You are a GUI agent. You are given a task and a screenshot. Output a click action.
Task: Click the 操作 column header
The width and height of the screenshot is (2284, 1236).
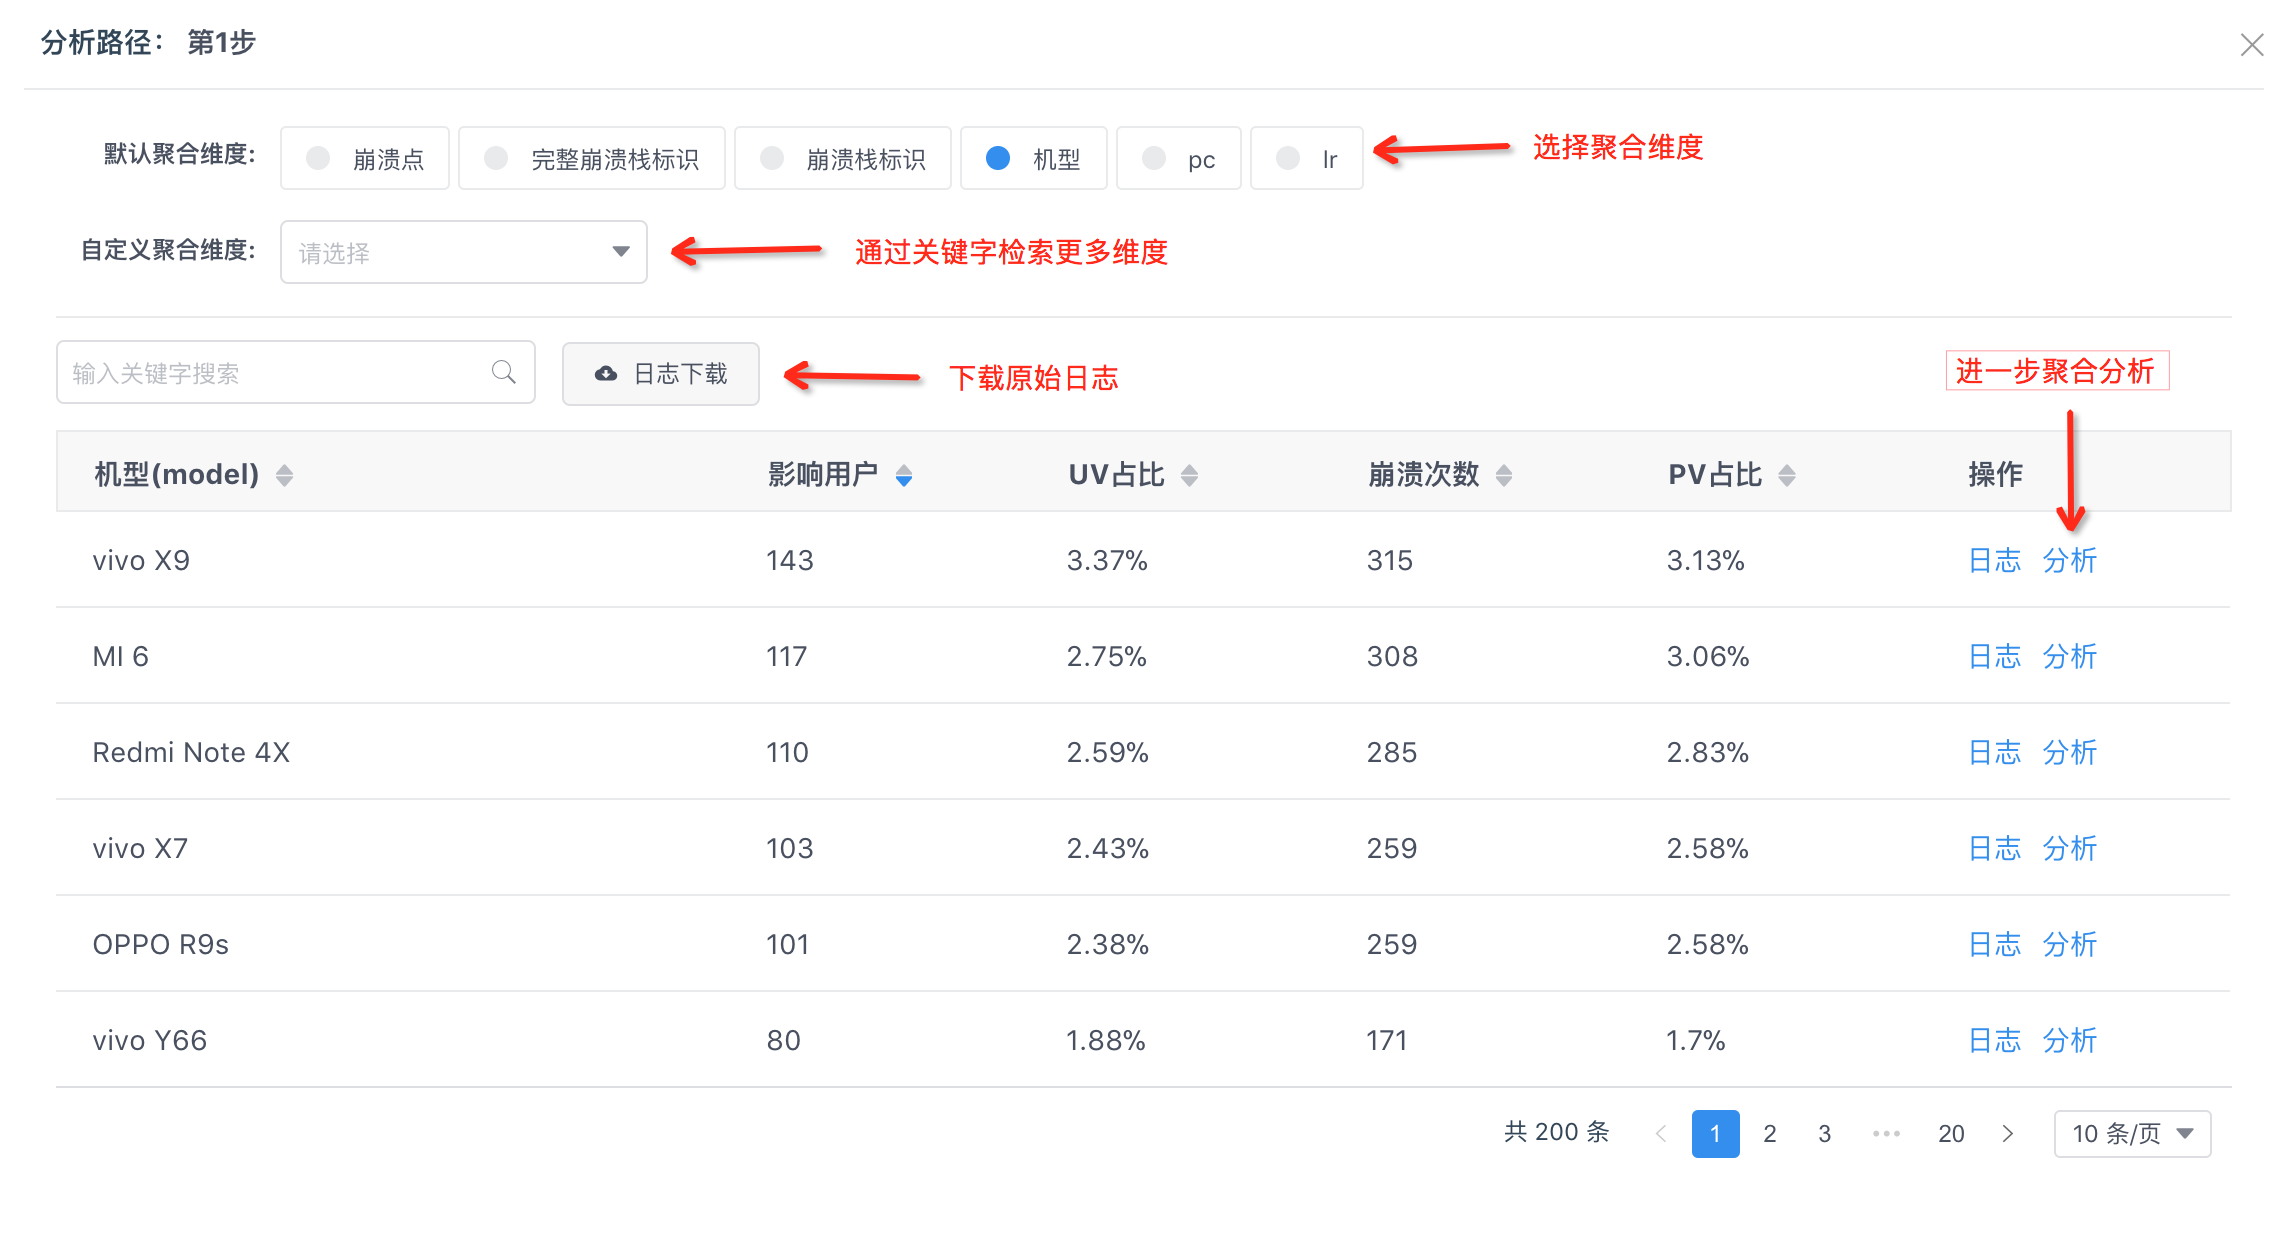pyautogui.click(x=1995, y=474)
